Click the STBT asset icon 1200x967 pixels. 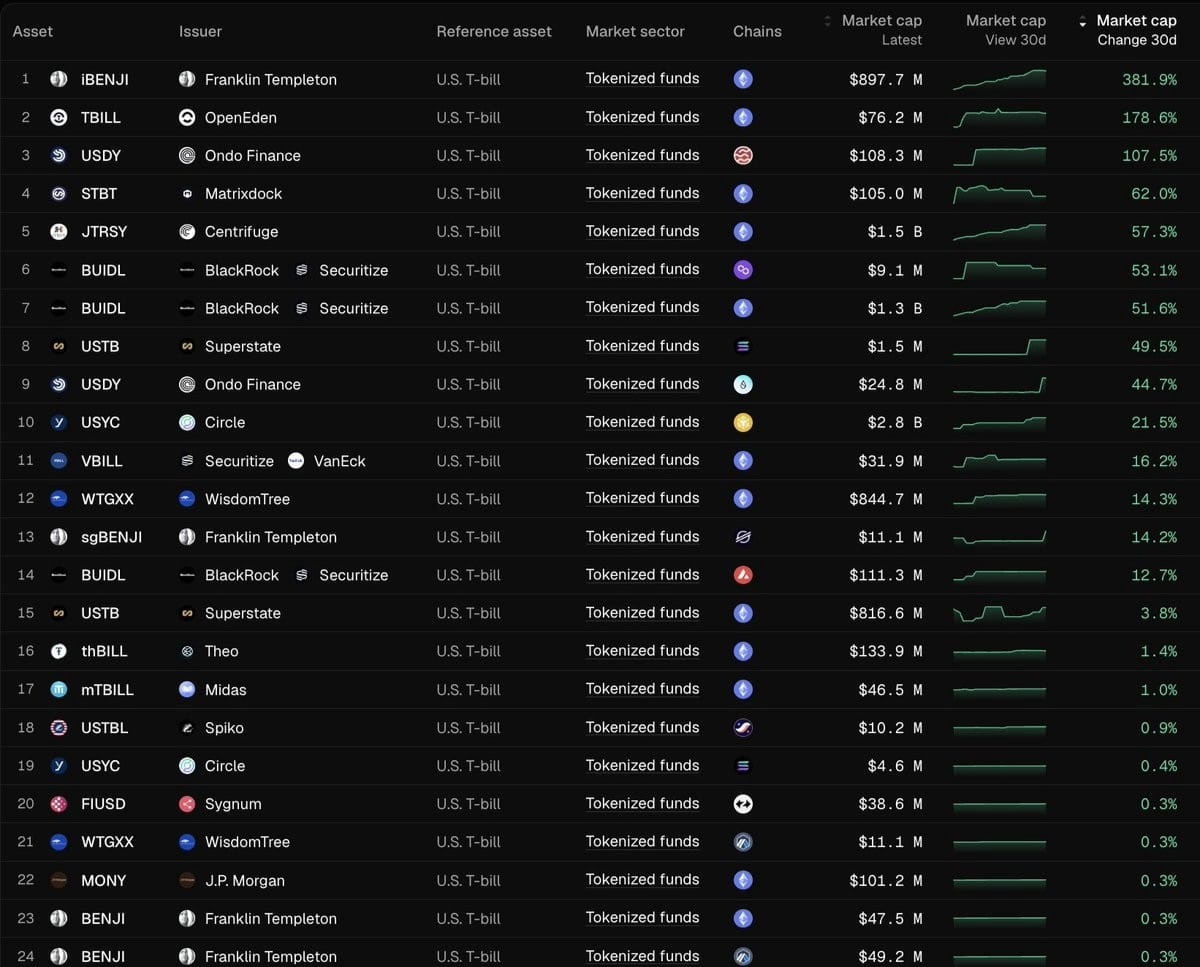(59, 194)
